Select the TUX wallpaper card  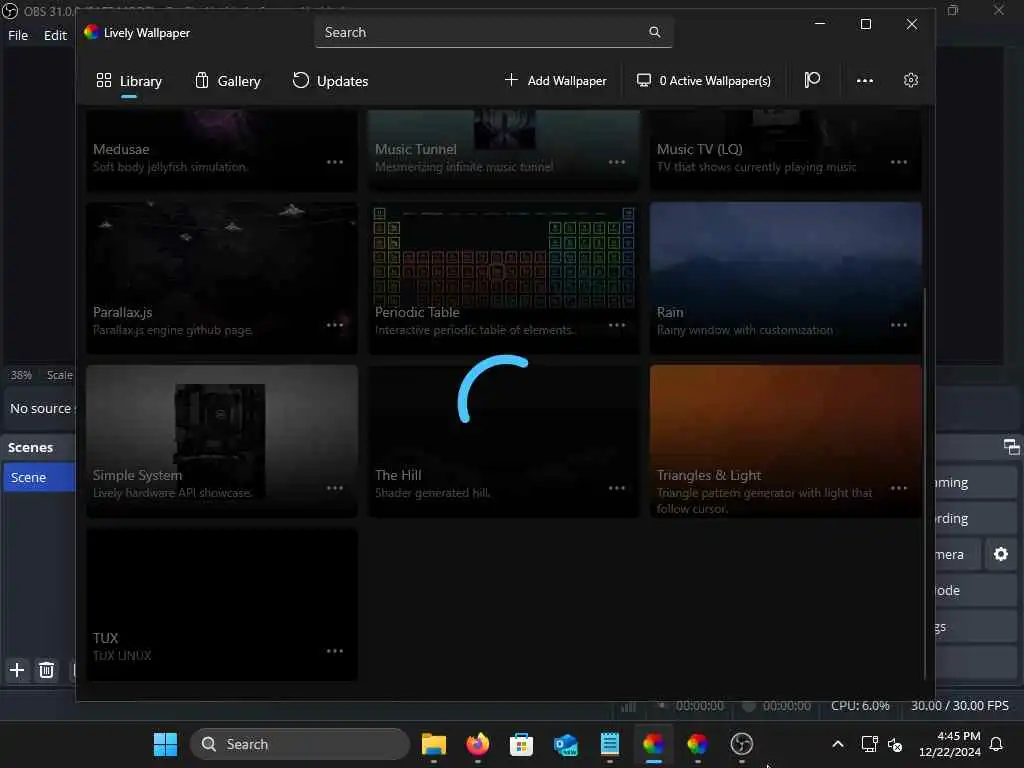[x=221, y=604]
